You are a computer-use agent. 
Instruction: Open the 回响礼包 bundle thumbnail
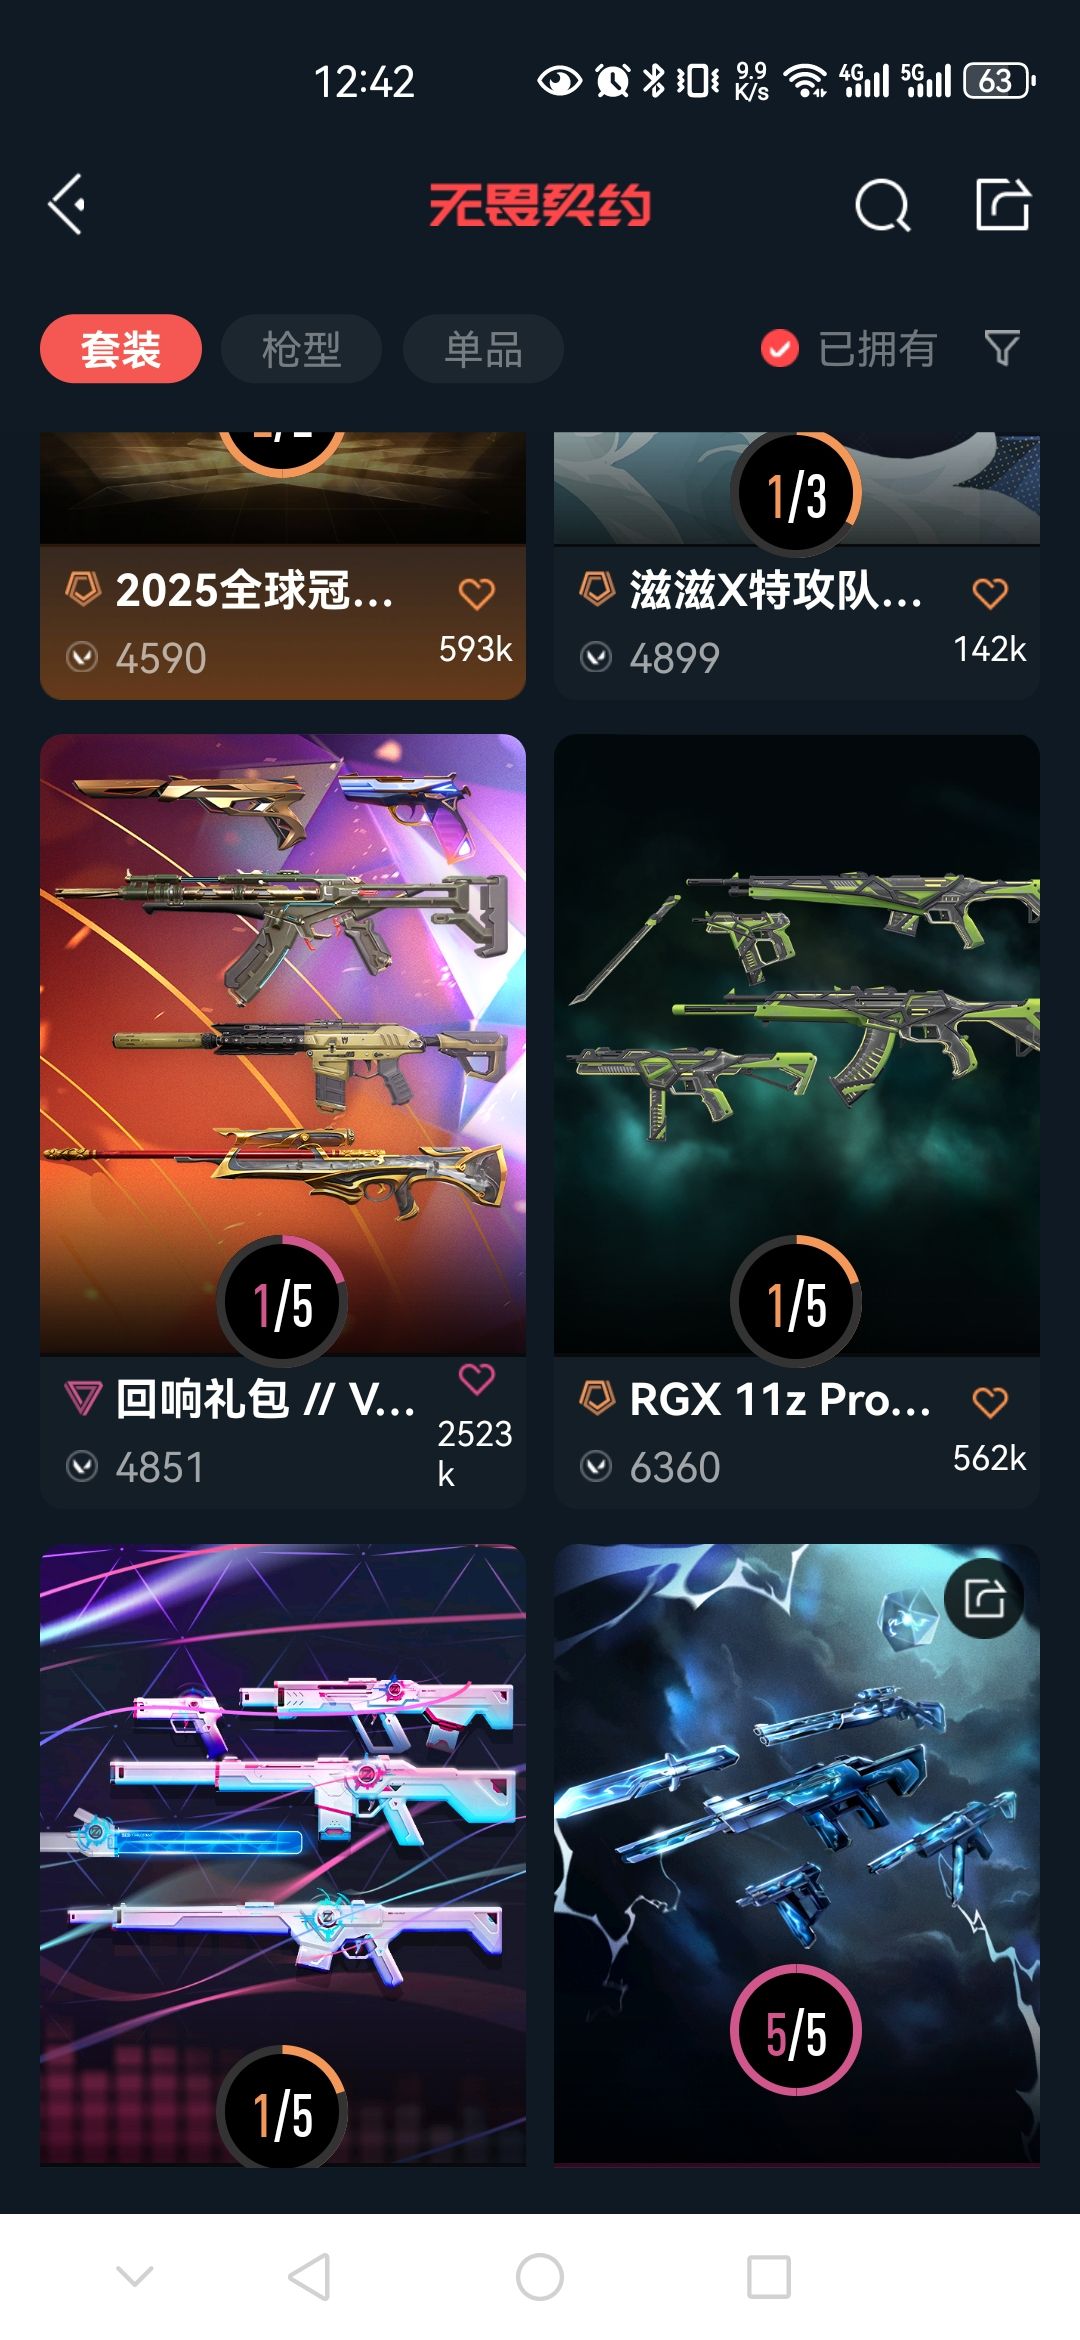283,1044
